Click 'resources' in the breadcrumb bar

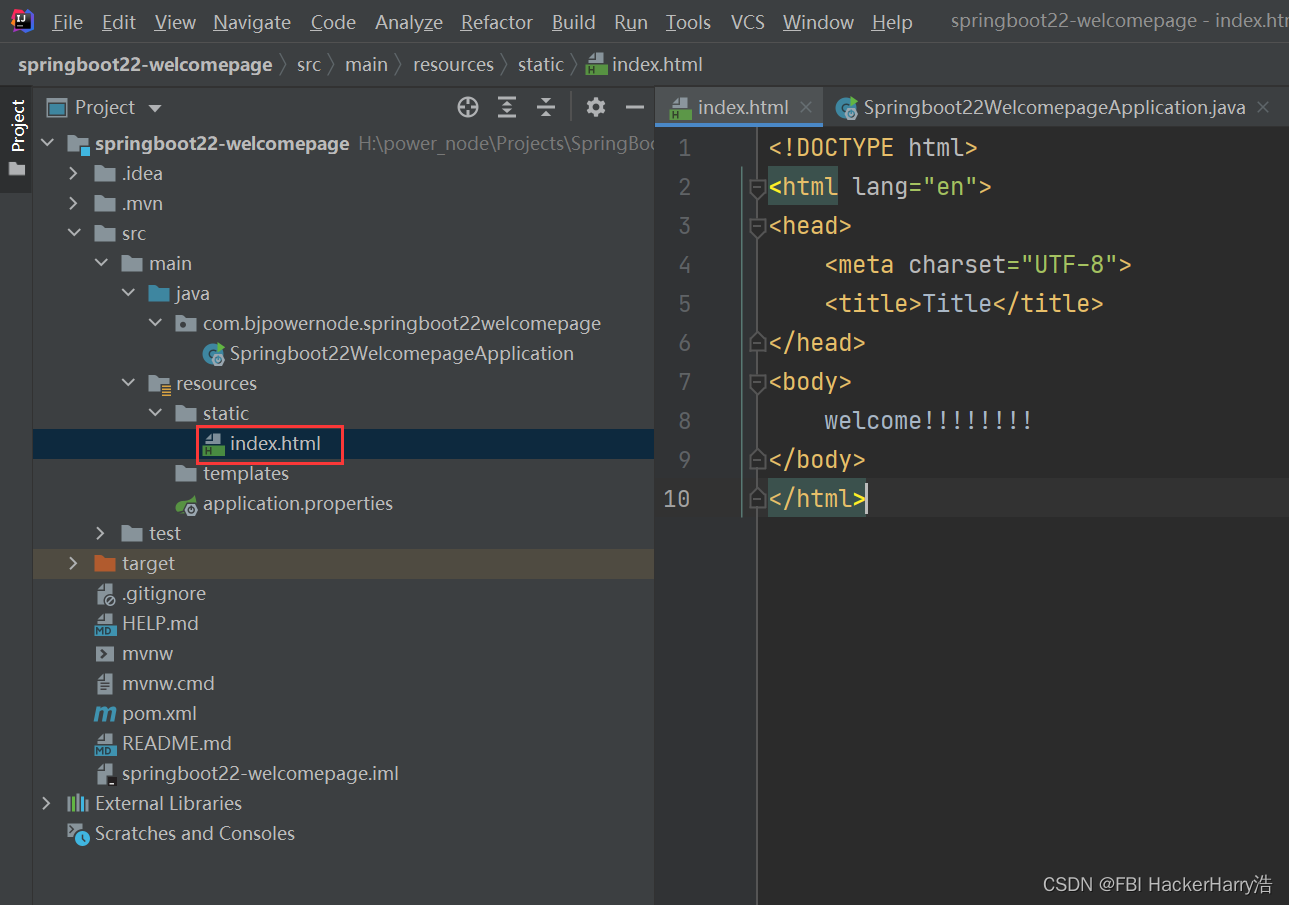tap(453, 65)
